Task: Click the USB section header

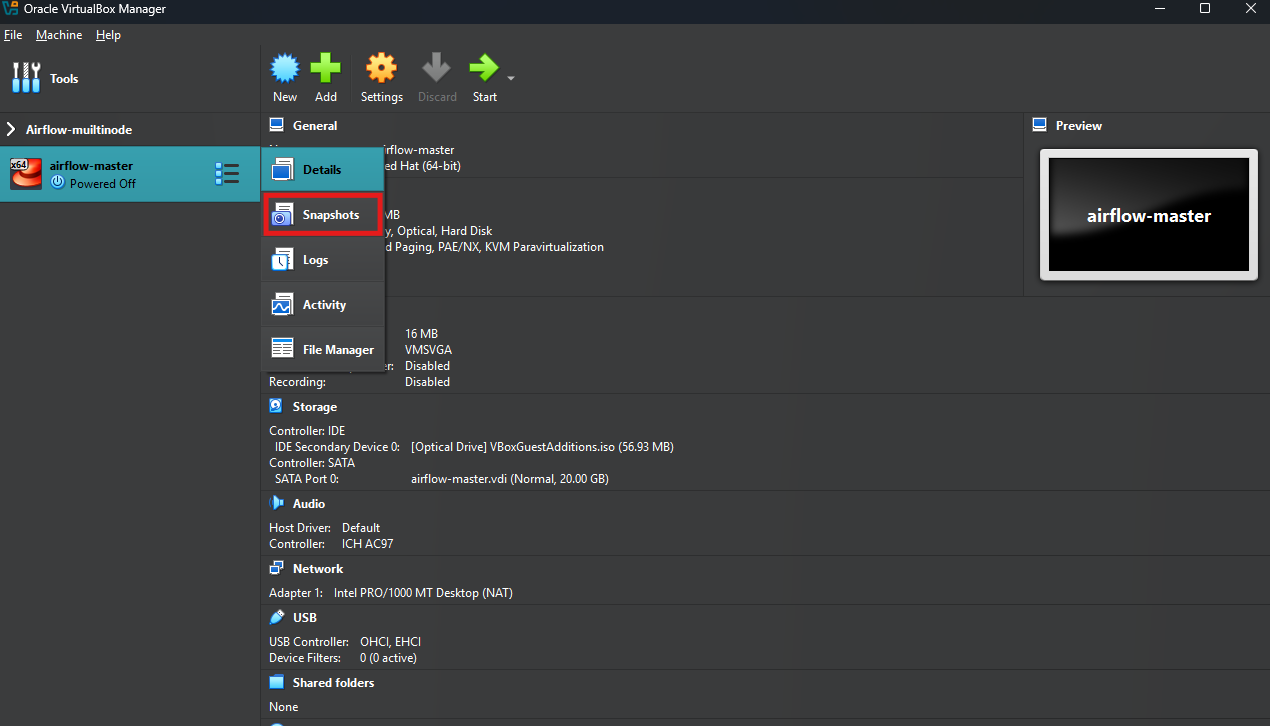Action: point(304,618)
